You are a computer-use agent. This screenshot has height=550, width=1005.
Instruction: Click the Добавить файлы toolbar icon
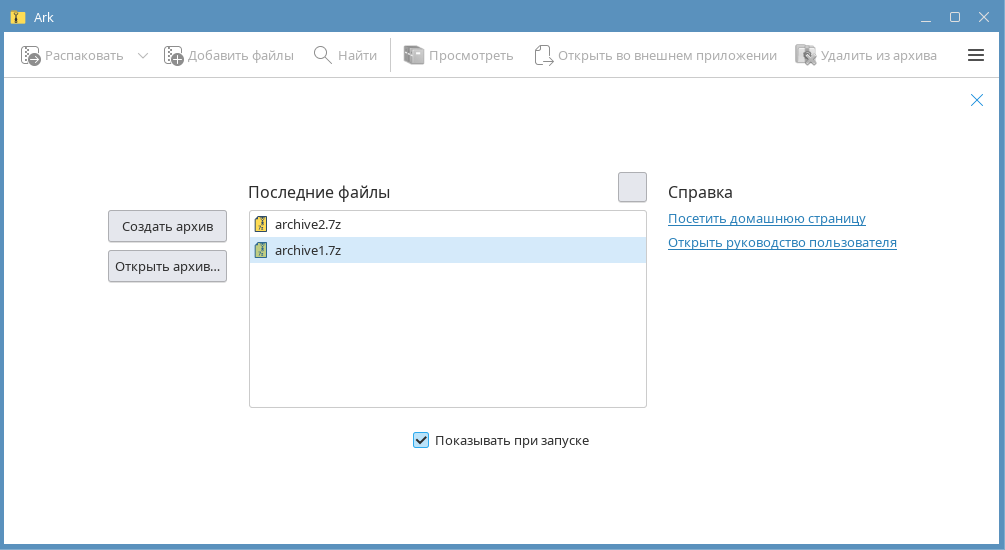pyautogui.click(x=174, y=56)
